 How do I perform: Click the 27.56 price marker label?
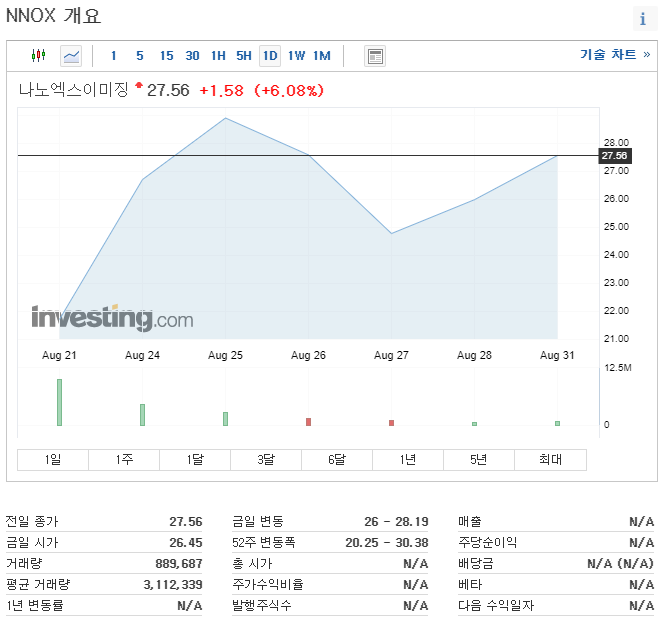tap(615, 156)
